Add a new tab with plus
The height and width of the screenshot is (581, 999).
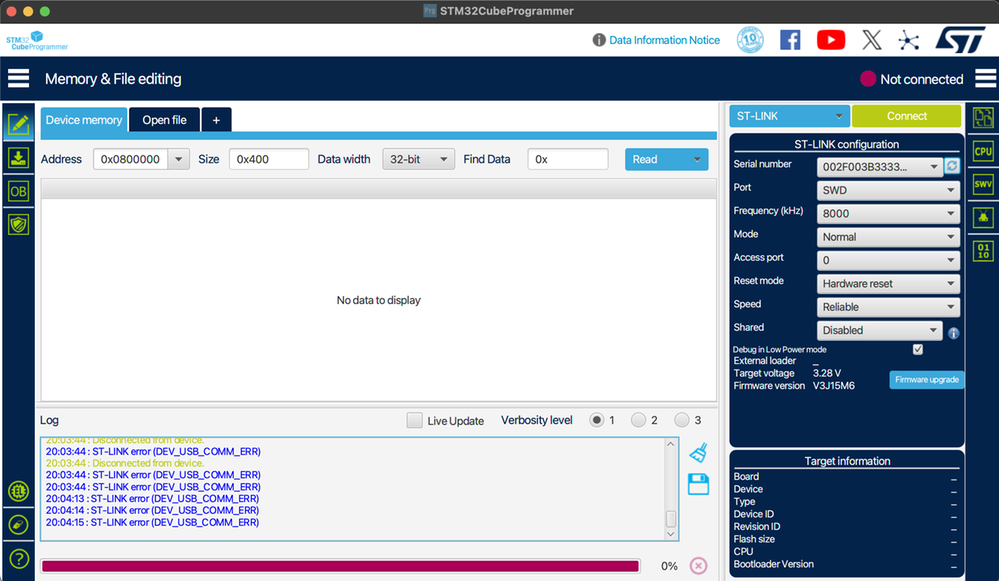coord(216,120)
